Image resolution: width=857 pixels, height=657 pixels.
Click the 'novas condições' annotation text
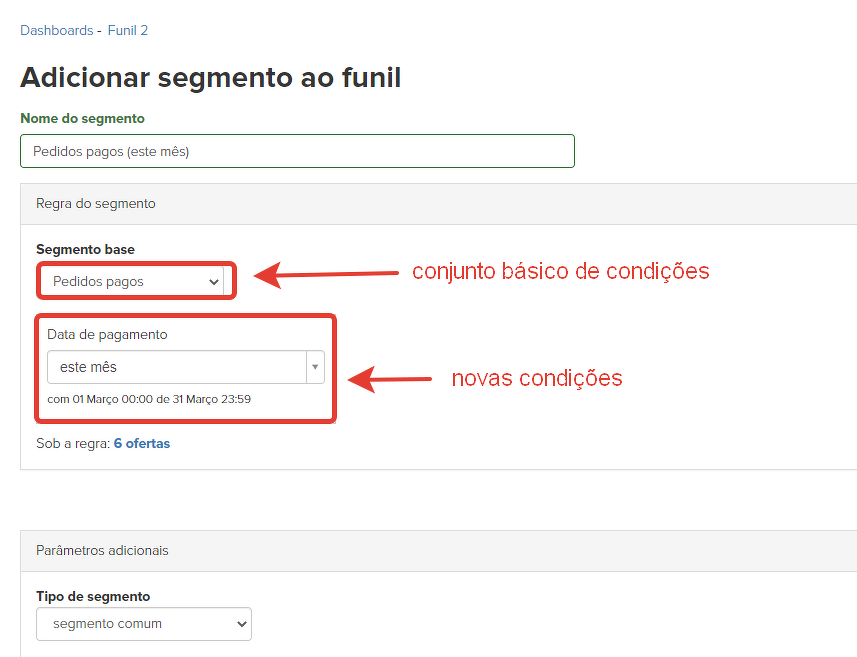pyautogui.click(x=537, y=378)
